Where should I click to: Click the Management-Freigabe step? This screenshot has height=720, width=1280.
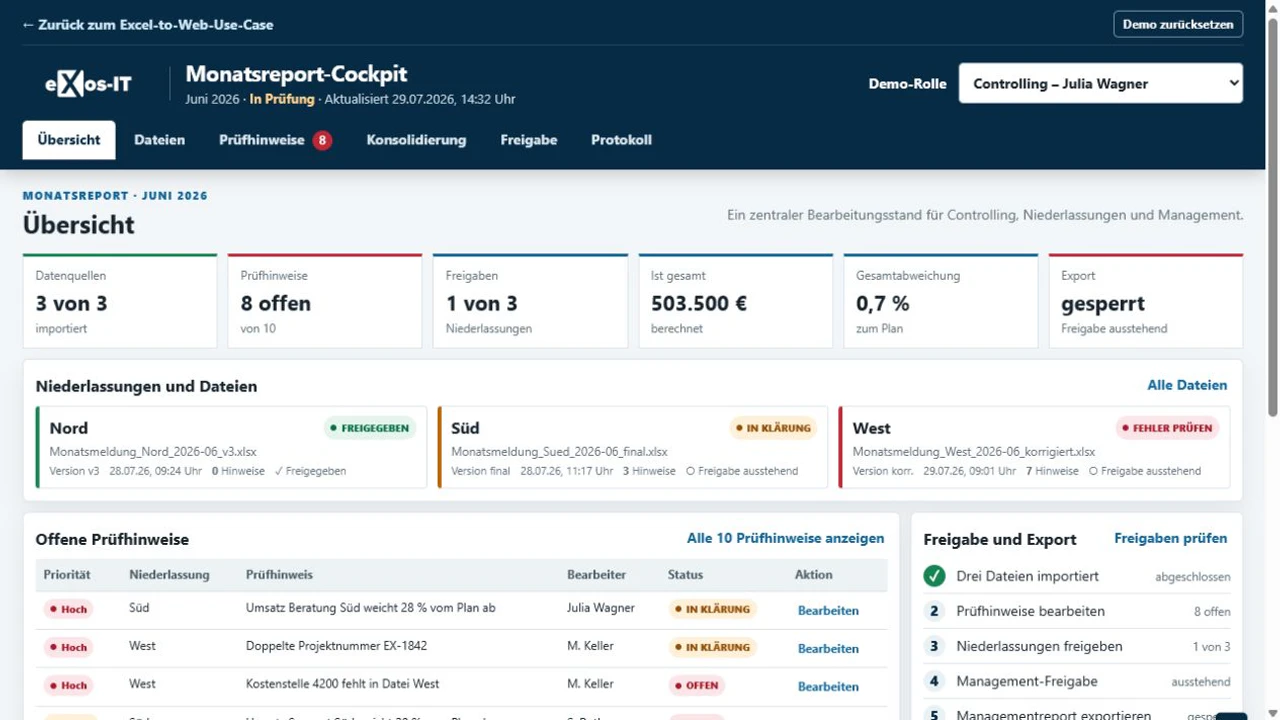point(1077,681)
